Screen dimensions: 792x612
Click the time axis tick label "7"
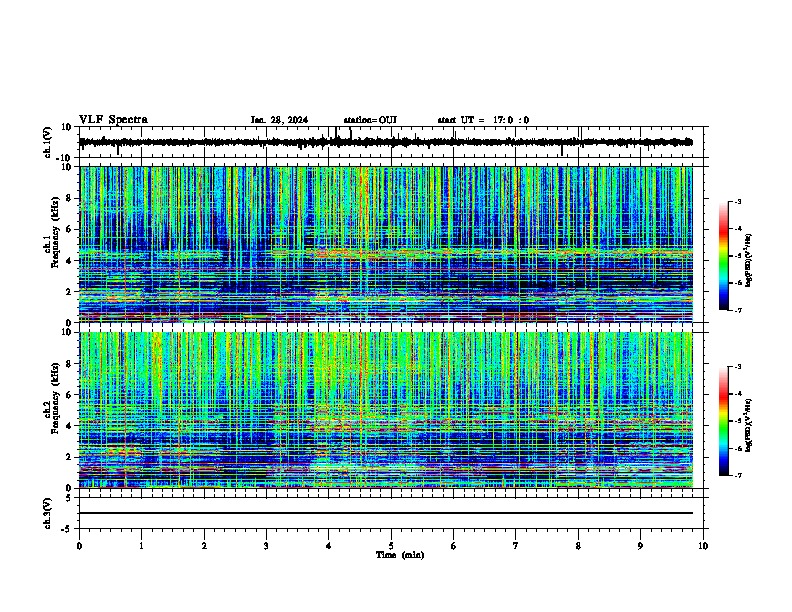(x=516, y=546)
